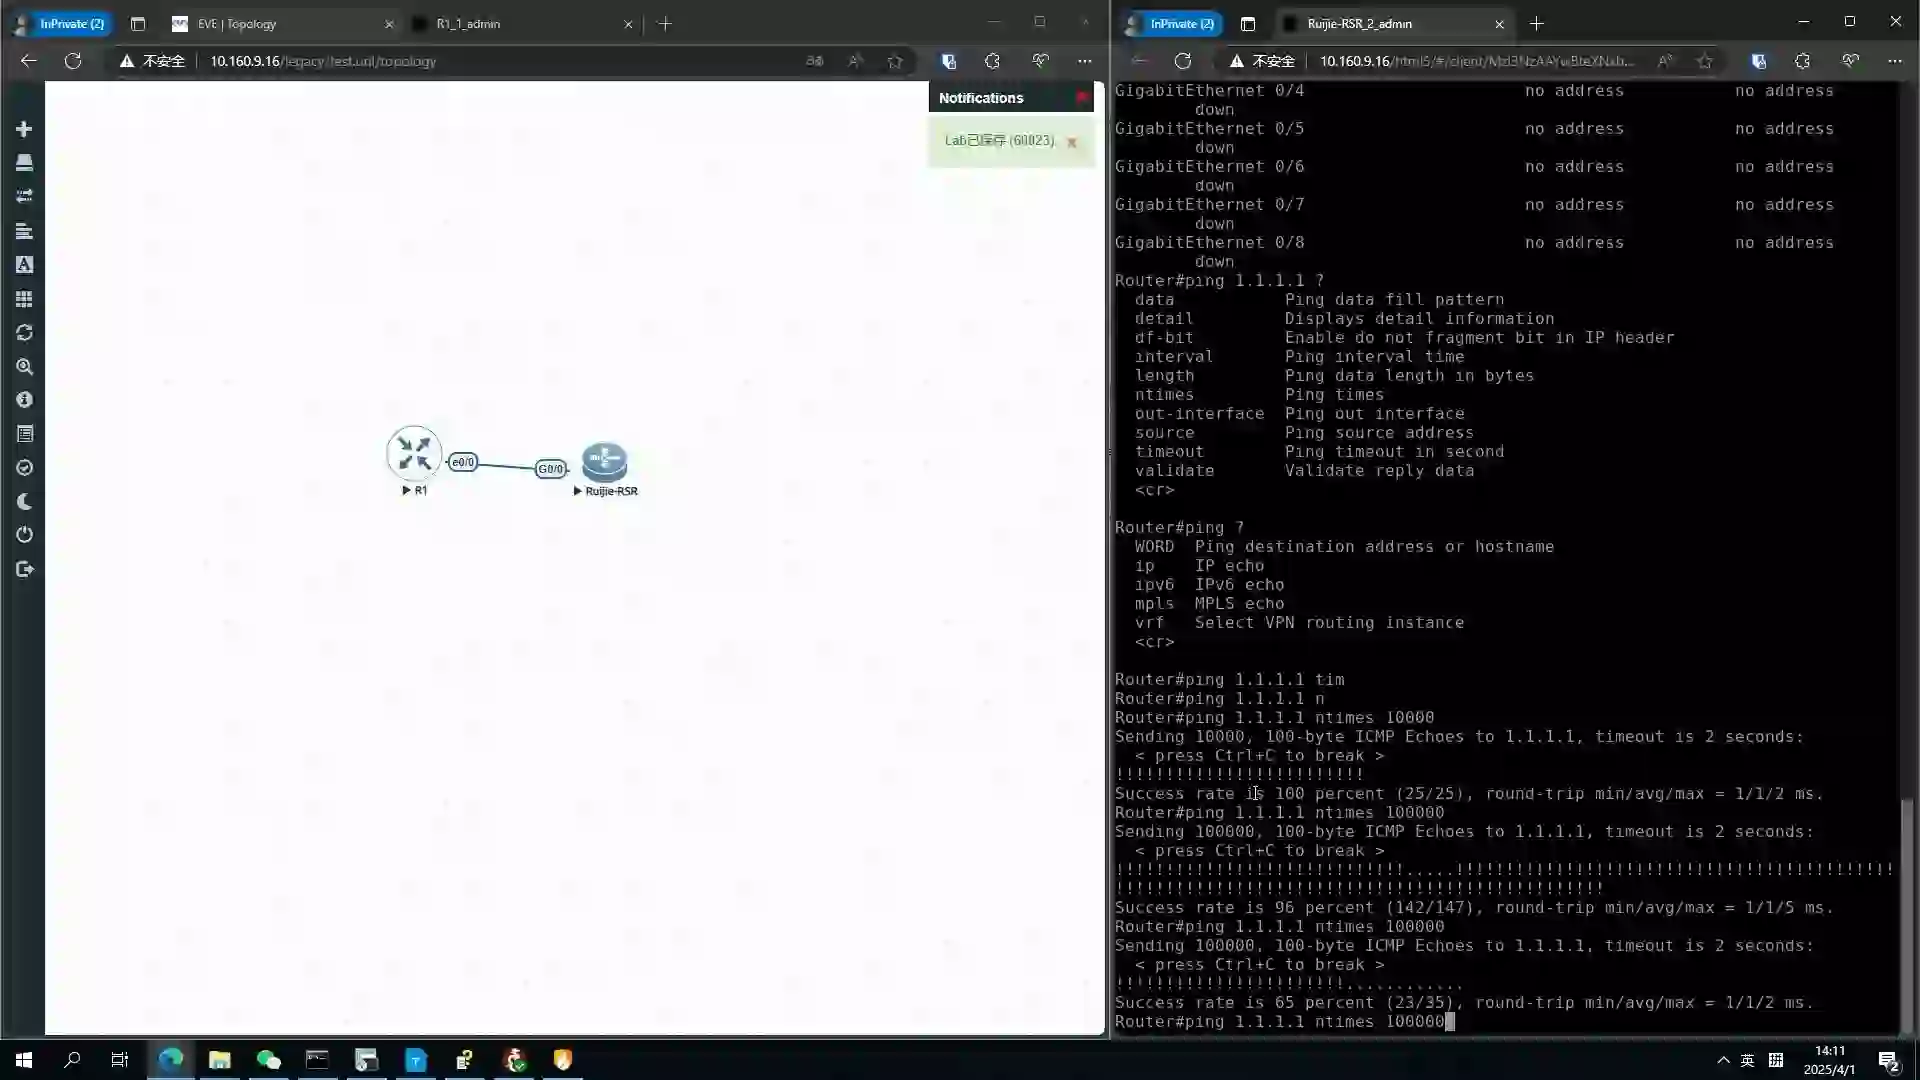The width and height of the screenshot is (1920, 1080).
Task: Click the Add object plus icon
Action: (24, 129)
